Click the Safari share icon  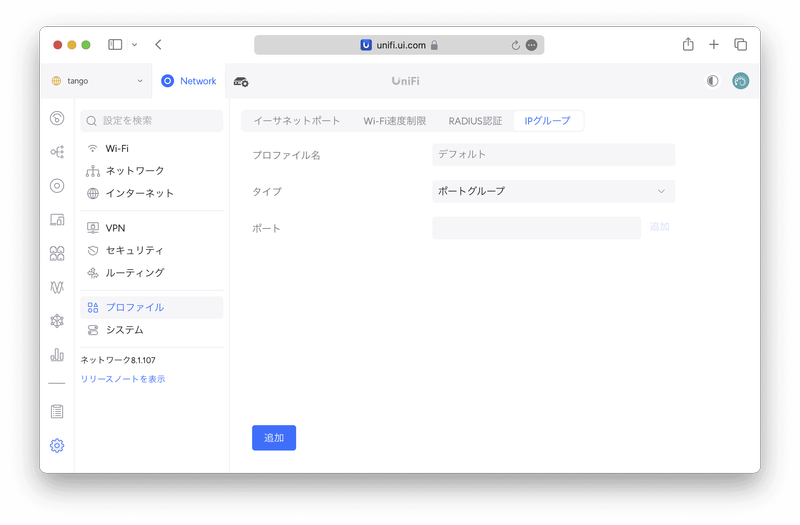point(688,45)
